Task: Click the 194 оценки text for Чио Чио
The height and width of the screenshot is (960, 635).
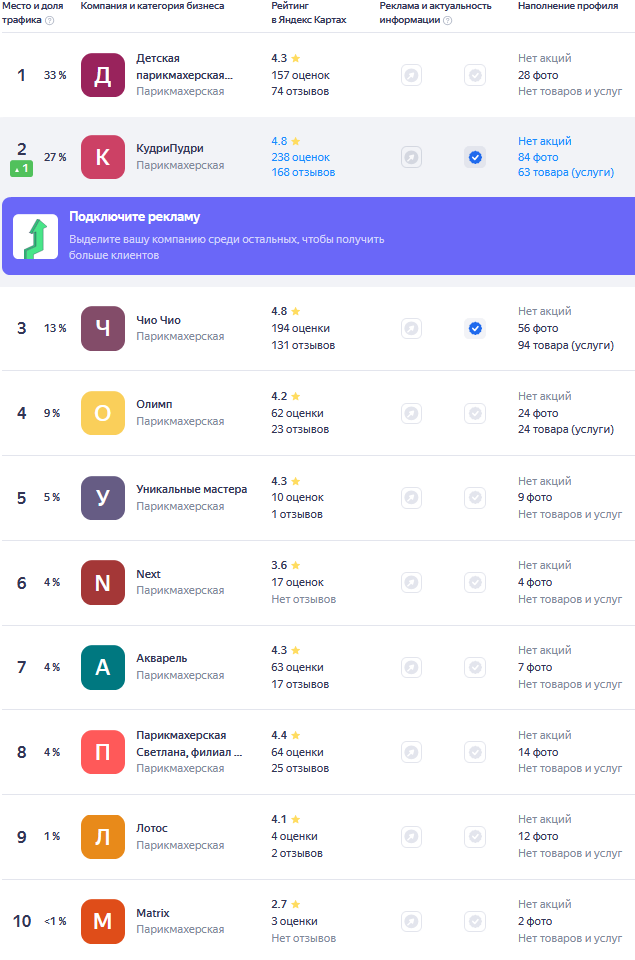Action: pos(301,329)
